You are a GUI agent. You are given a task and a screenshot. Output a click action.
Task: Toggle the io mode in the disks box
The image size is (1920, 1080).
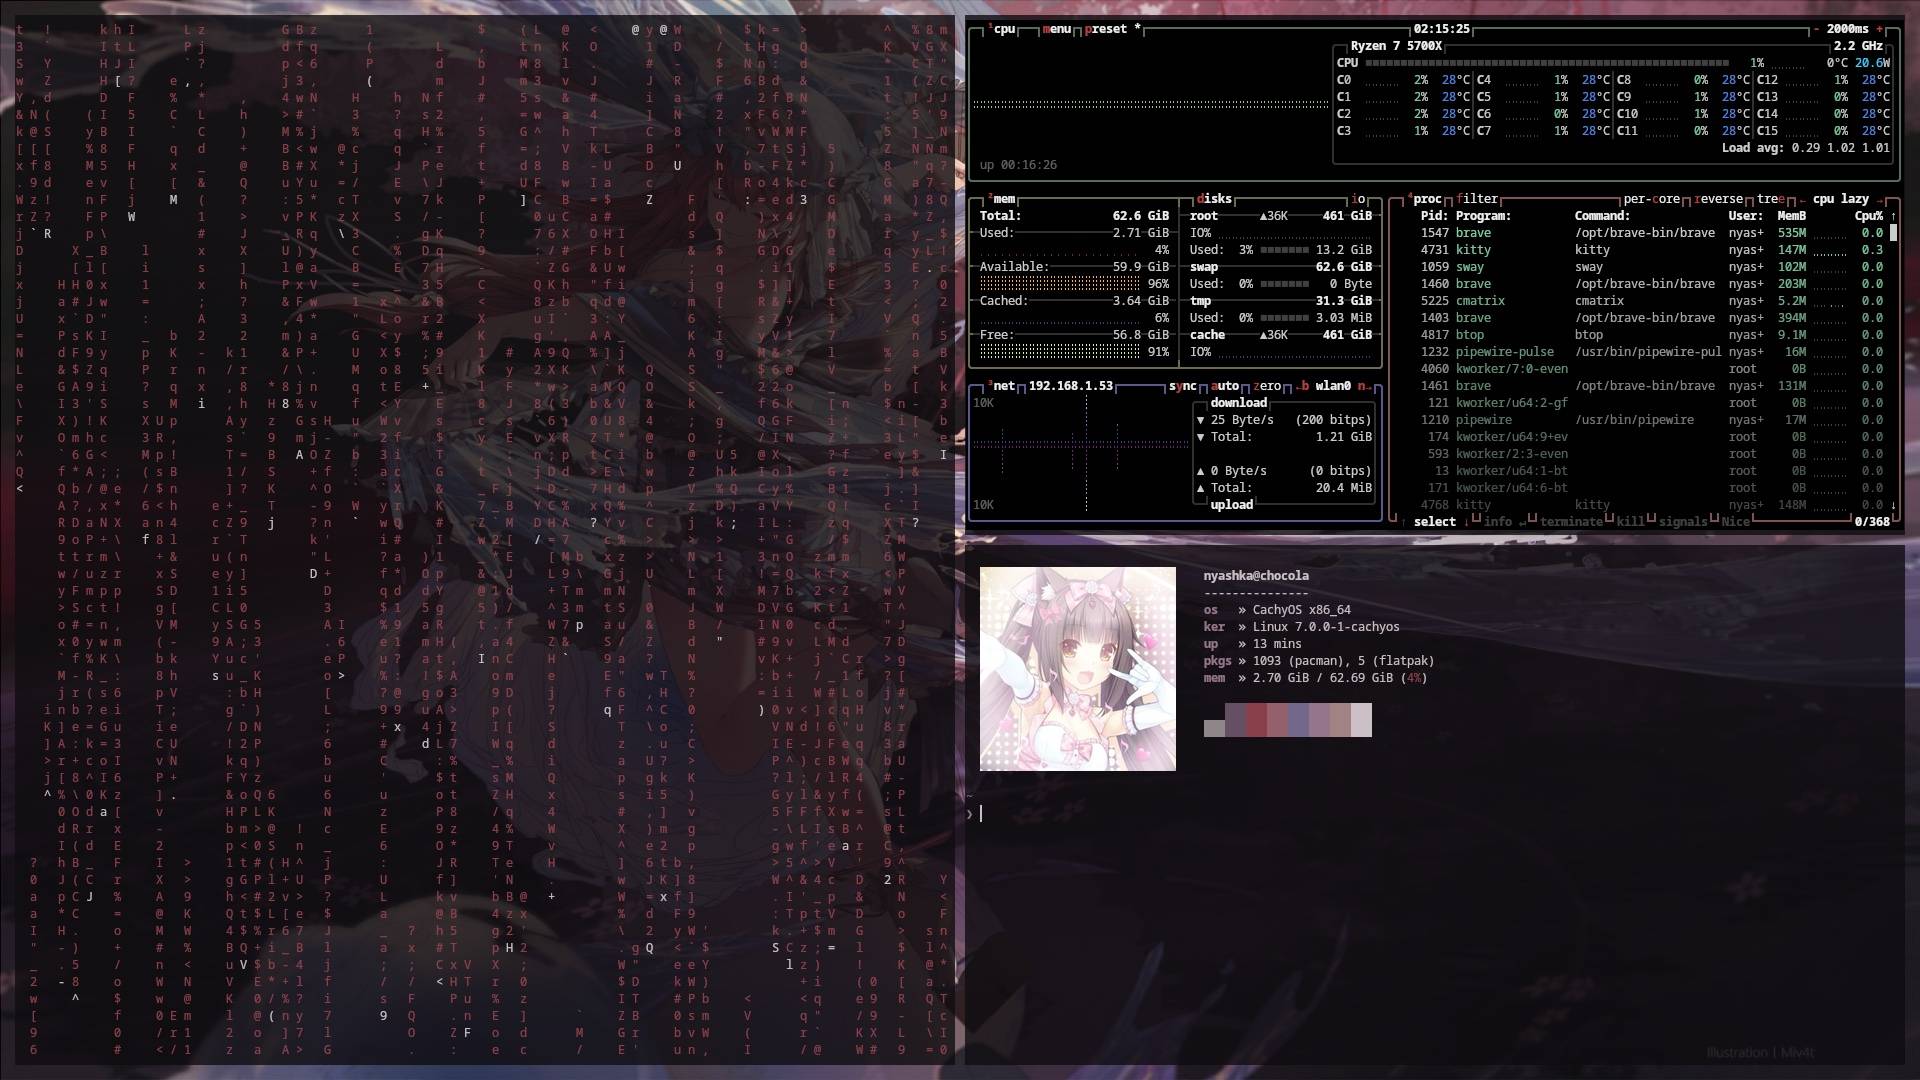(x=1358, y=199)
